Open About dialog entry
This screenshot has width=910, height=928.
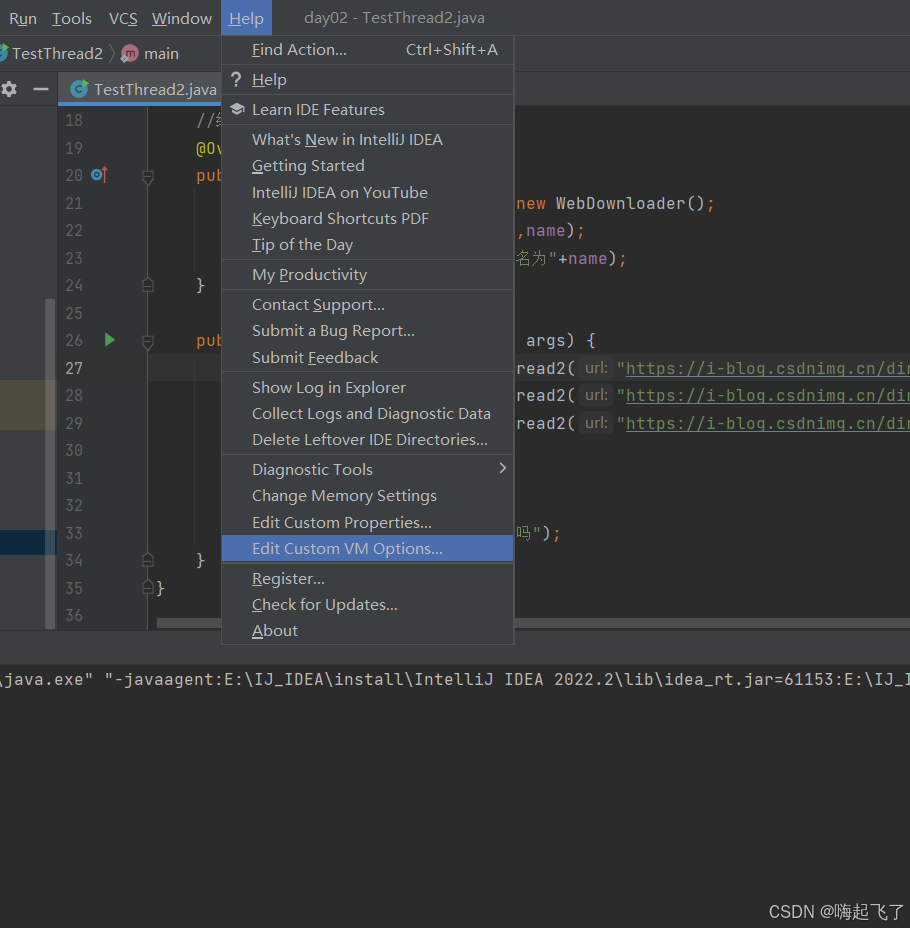click(x=367, y=631)
